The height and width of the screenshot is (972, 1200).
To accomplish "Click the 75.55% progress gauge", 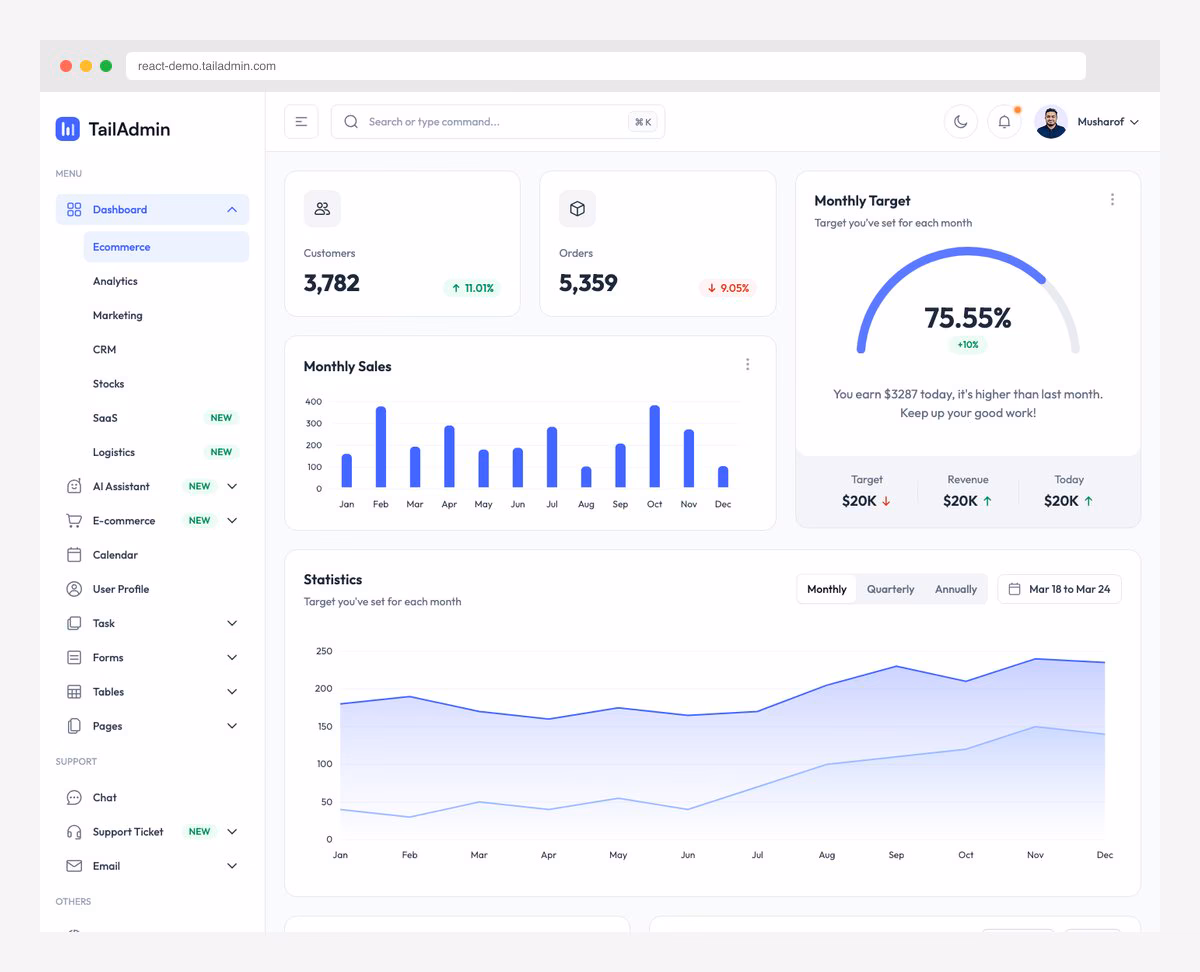I will coord(966,316).
